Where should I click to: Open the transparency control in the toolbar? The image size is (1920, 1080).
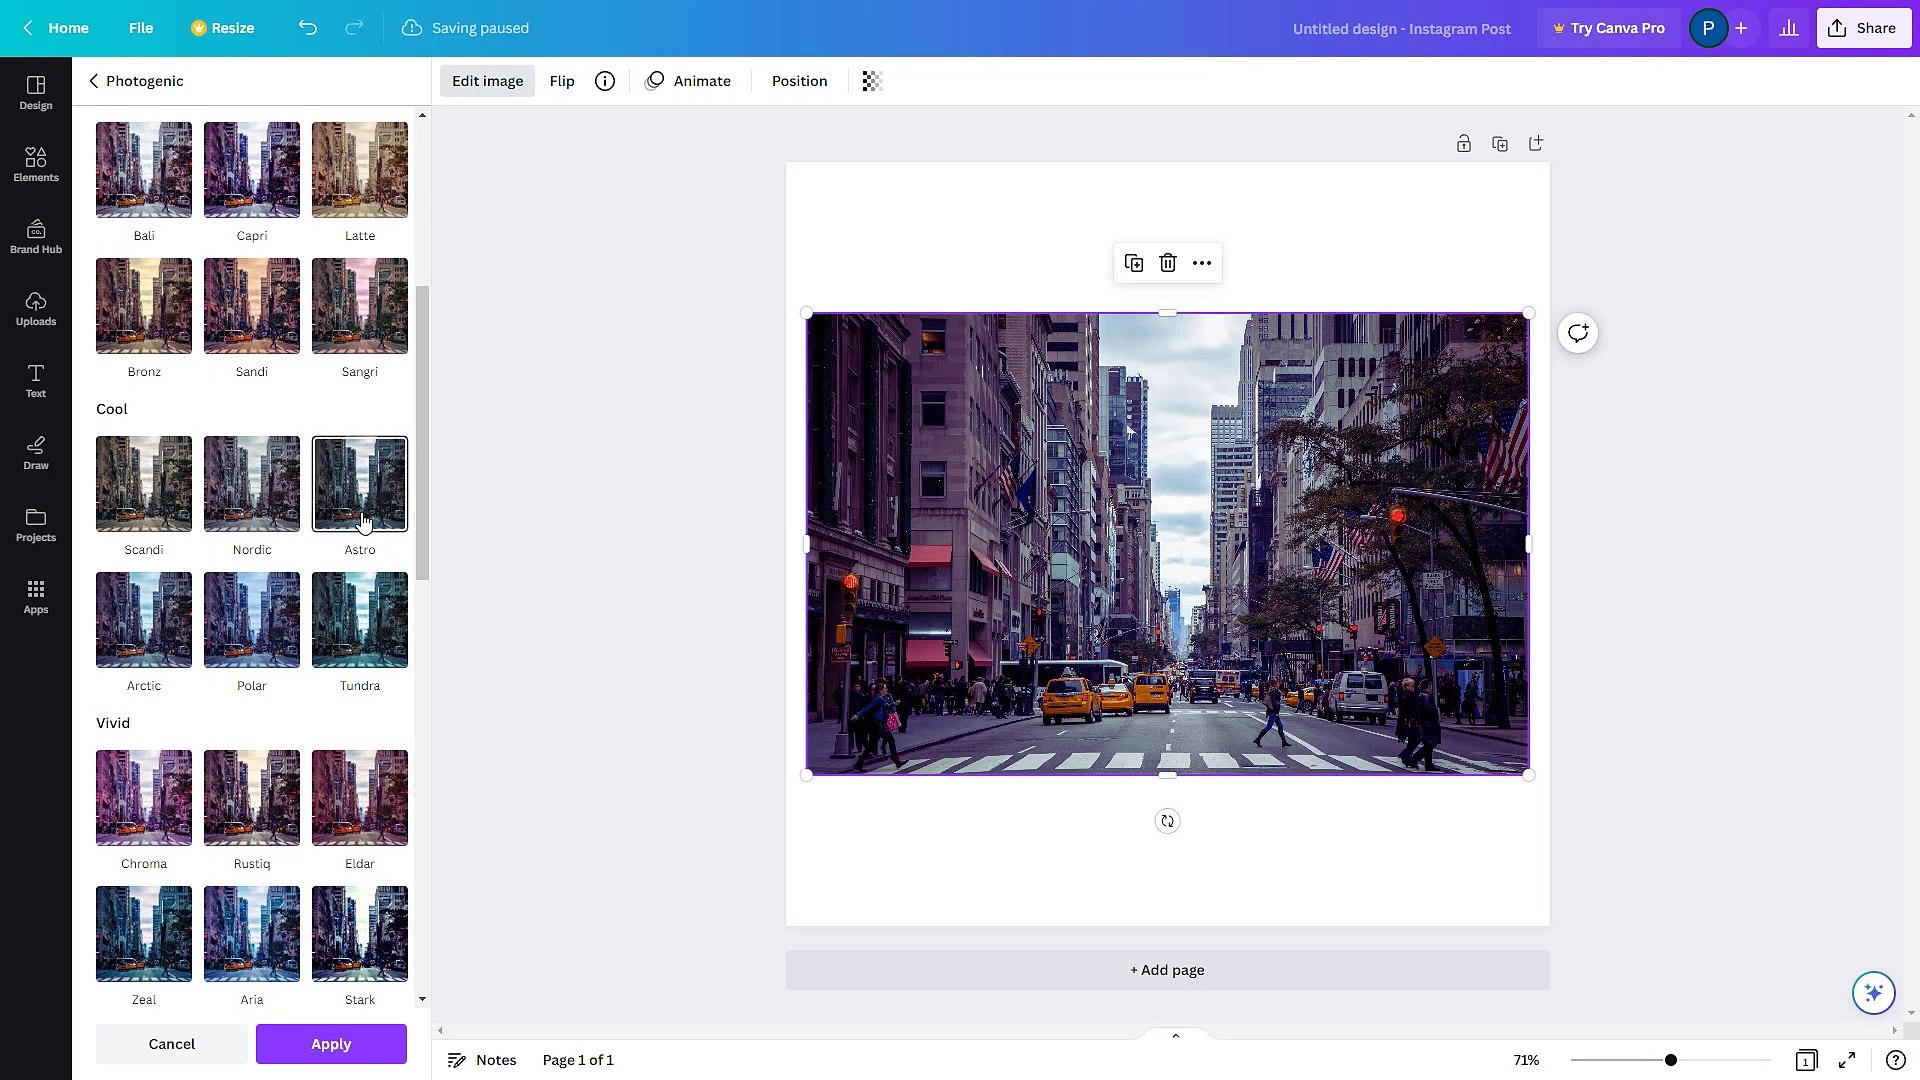[x=871, y=81]
